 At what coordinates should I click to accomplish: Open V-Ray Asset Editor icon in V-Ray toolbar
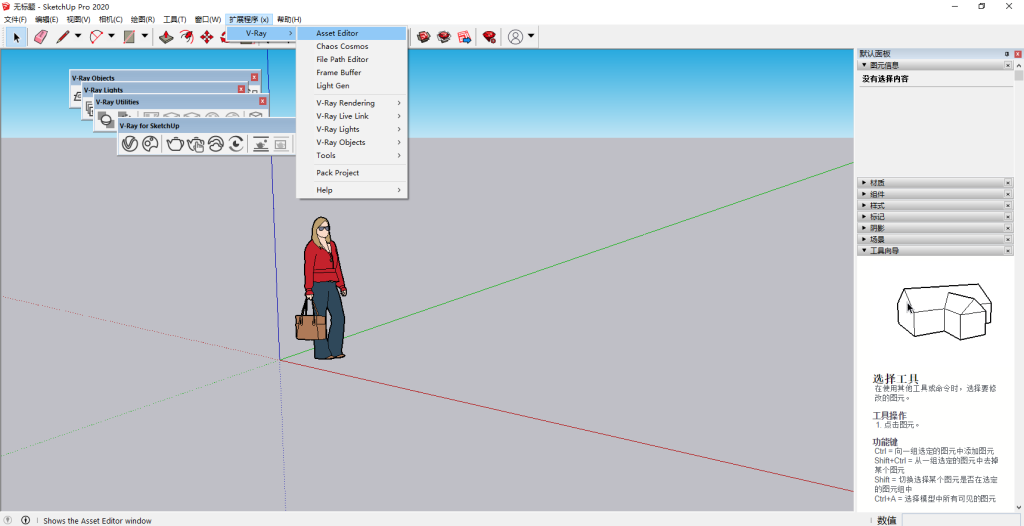click(x=129, y=144)
